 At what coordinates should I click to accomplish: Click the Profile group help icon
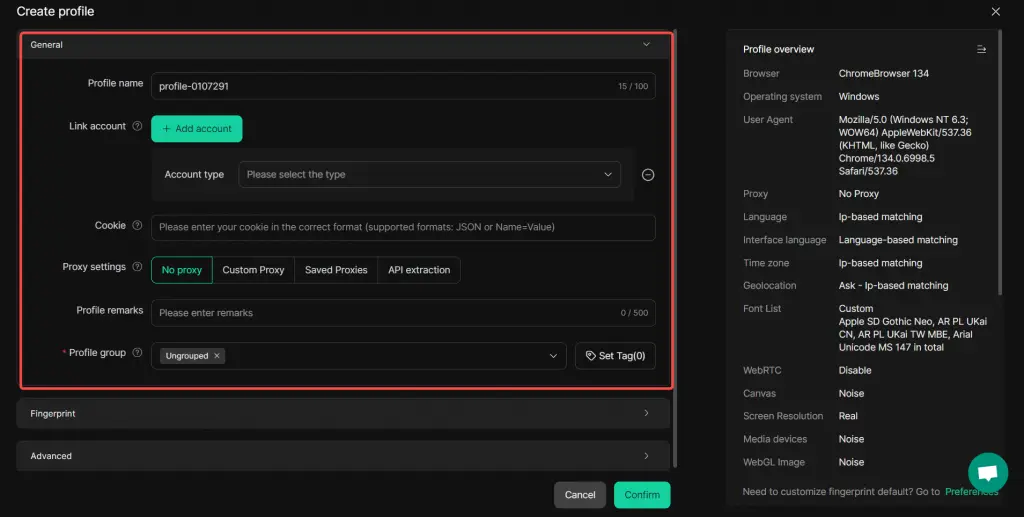pos(137,353)
